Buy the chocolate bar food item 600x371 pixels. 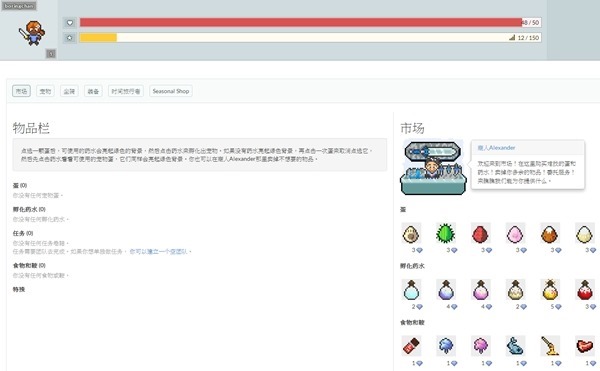click(x=411, y=346)
